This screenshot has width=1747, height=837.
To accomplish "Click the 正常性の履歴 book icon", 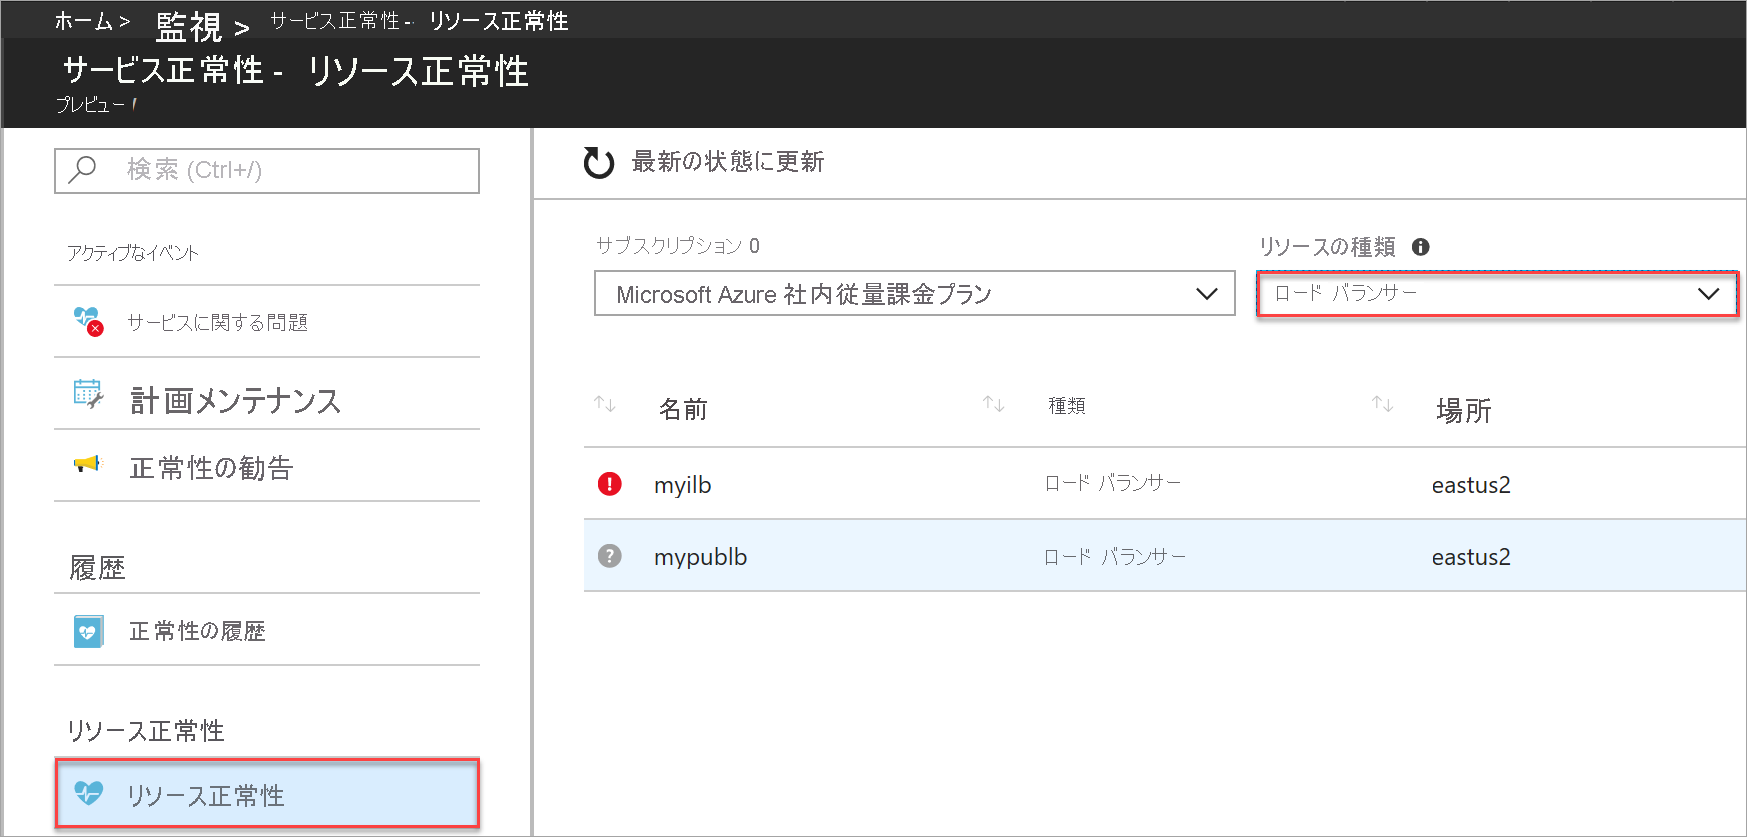I will coord(88,631).
